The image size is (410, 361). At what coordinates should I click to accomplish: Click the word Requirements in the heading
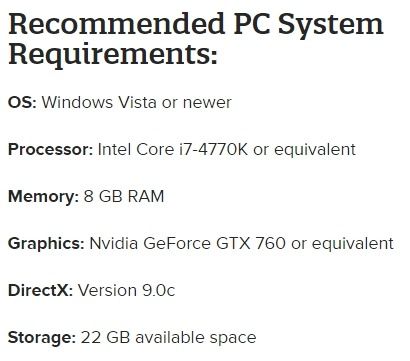coord(113,55)
